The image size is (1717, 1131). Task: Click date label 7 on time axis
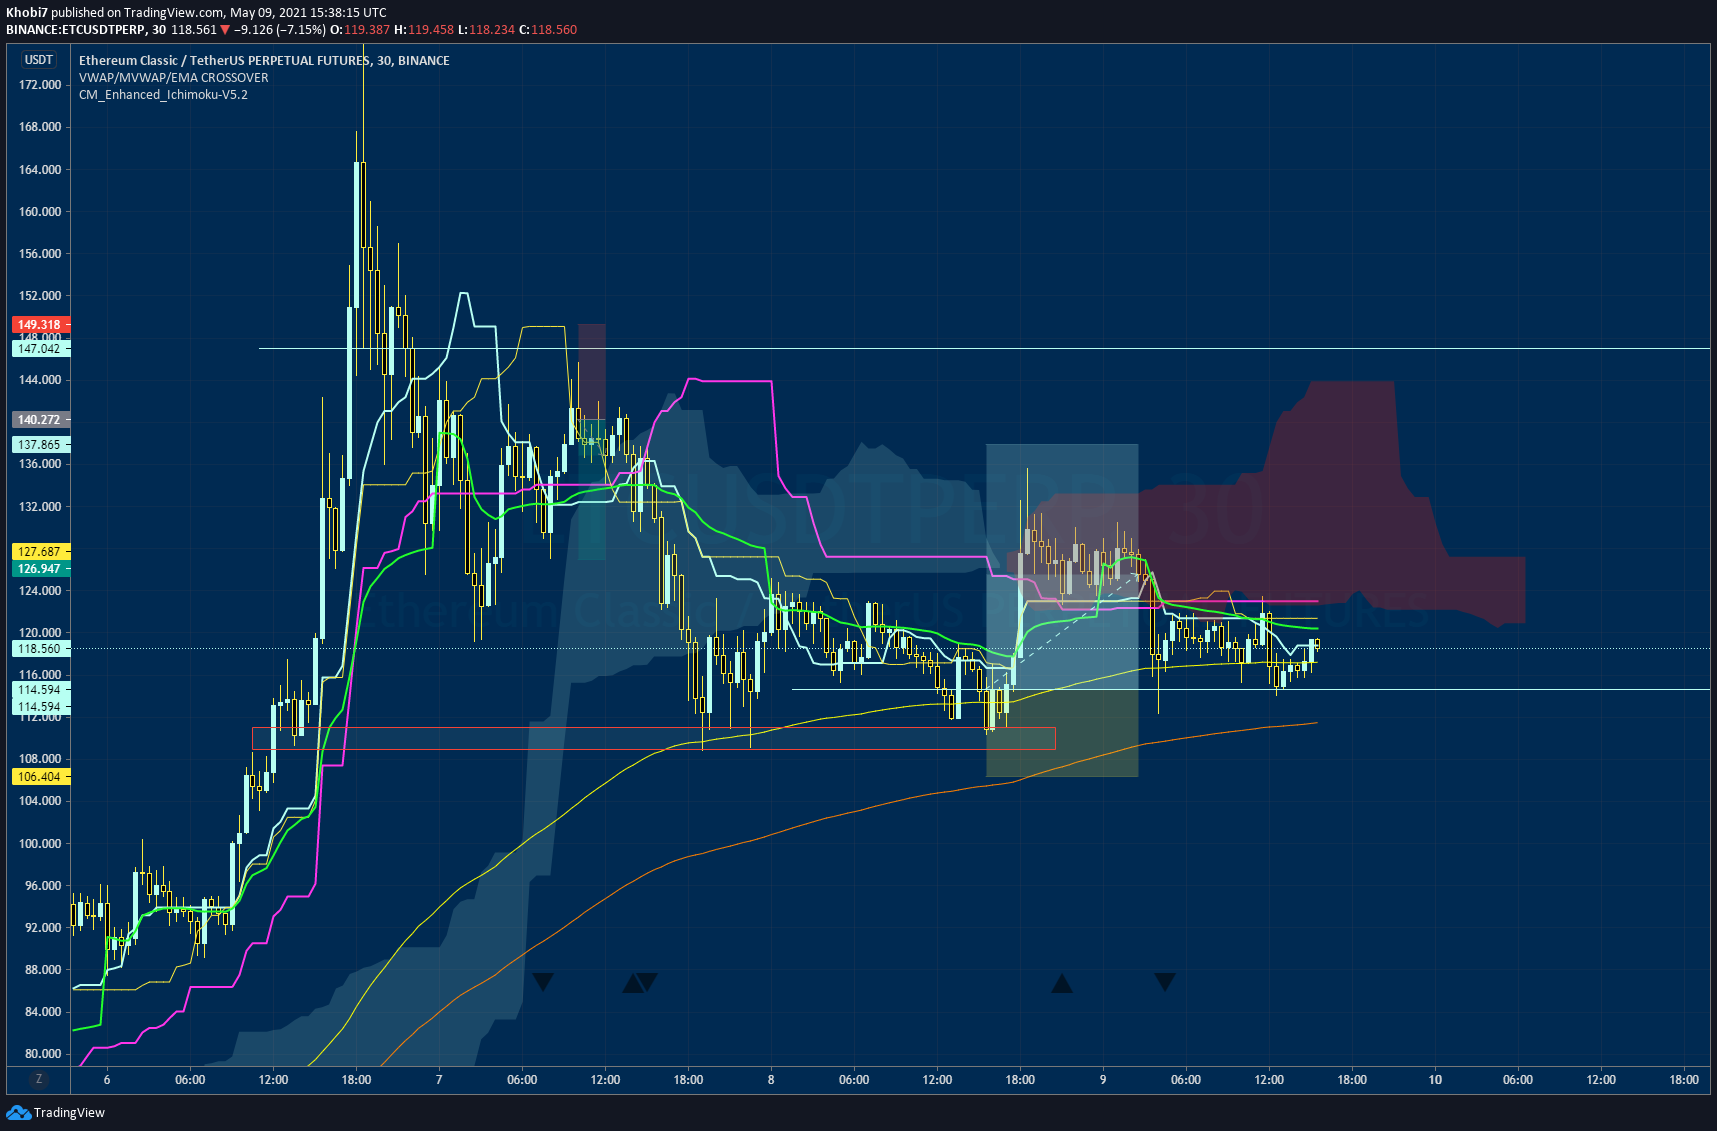click(x=439, y=1079)
